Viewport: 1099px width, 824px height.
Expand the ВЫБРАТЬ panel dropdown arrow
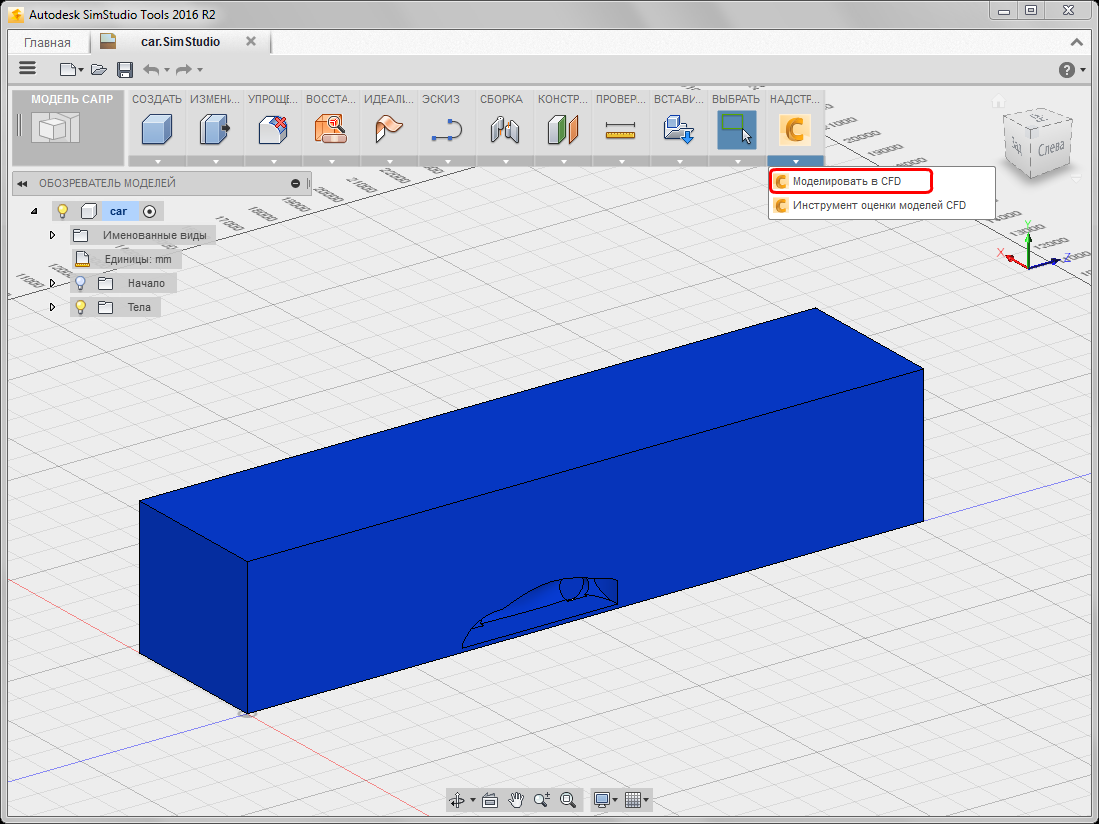pos(737,162)
